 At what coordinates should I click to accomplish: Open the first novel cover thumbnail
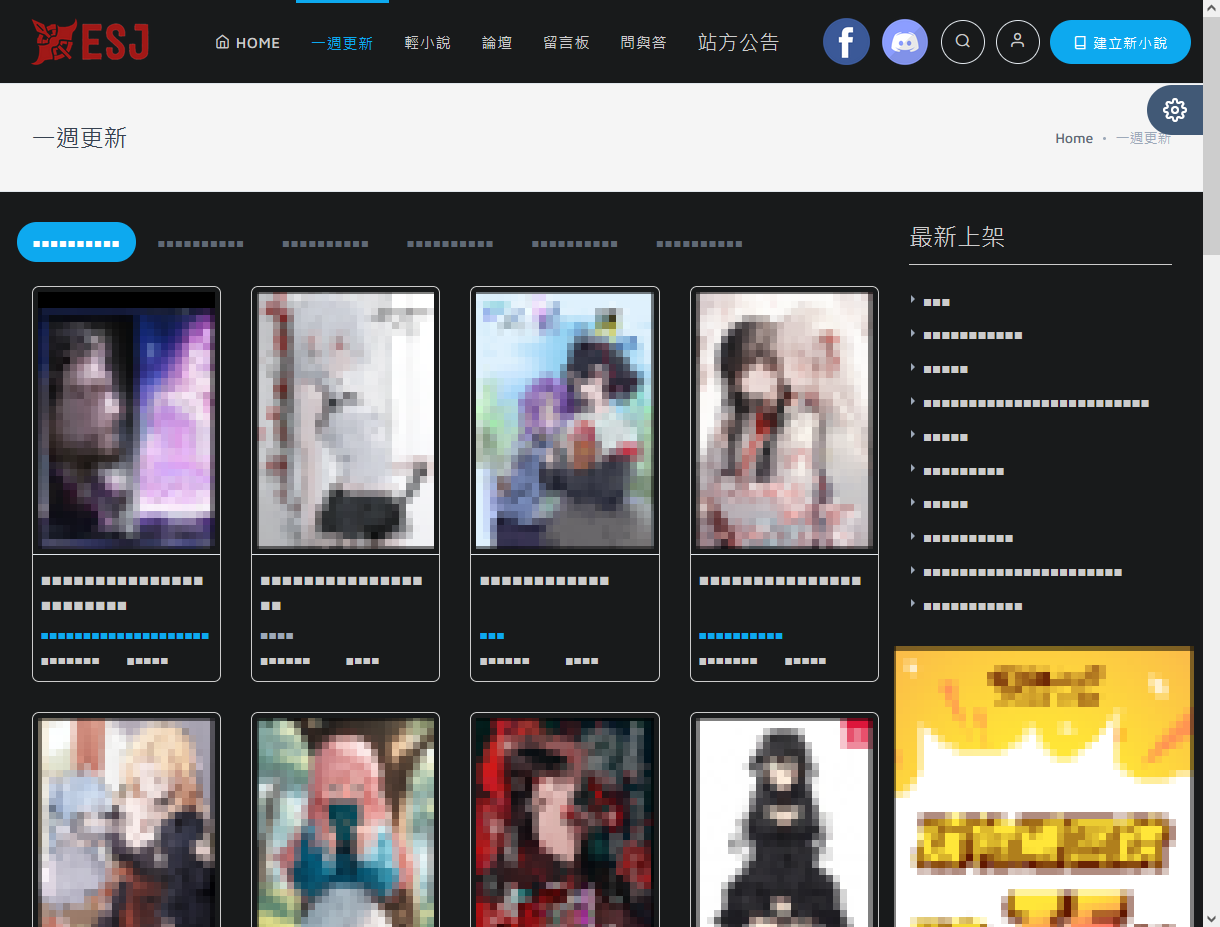126,420
